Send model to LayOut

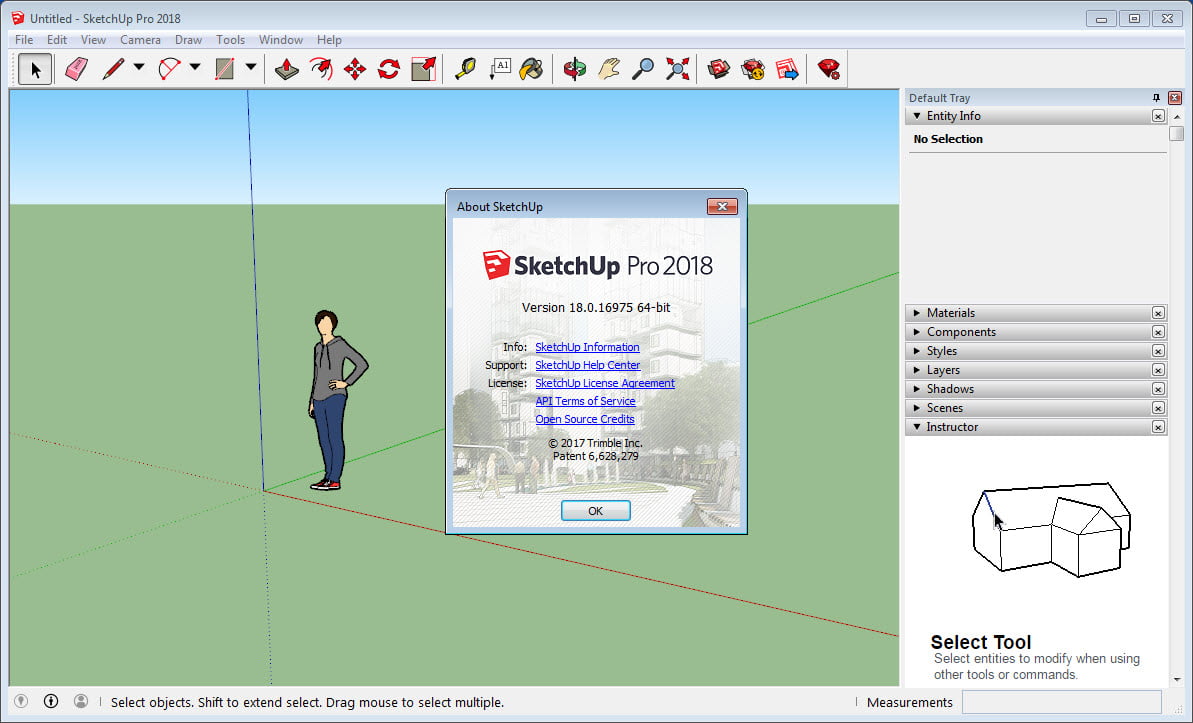[787, 69]
